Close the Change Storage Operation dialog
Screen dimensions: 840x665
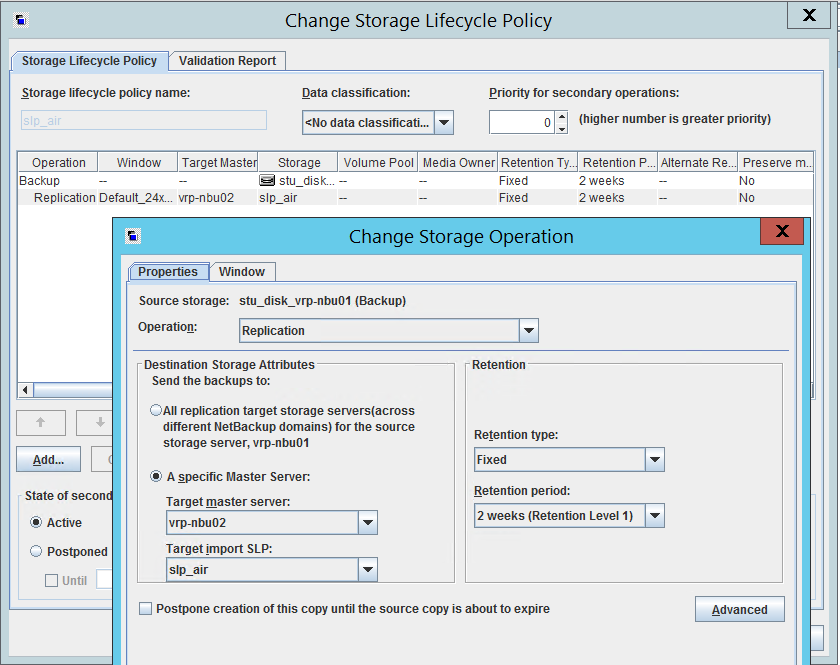[x=782, y=231]
